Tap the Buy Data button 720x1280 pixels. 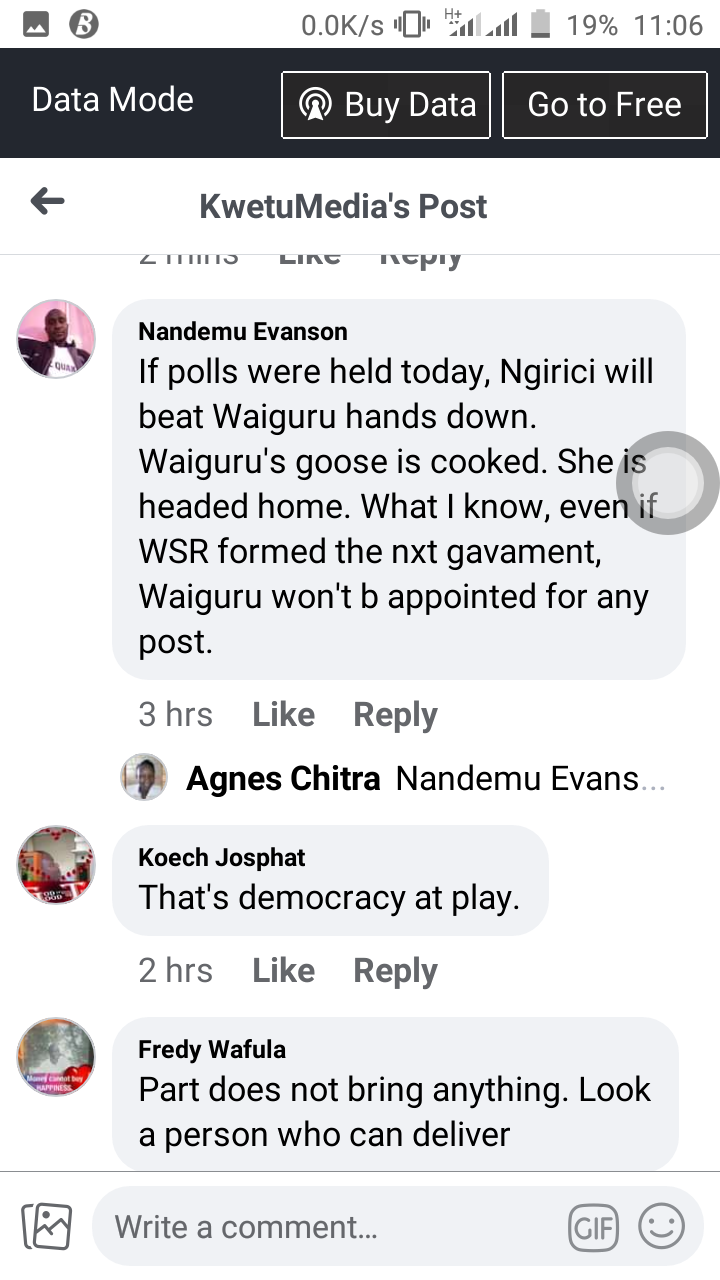click(386, 104)
